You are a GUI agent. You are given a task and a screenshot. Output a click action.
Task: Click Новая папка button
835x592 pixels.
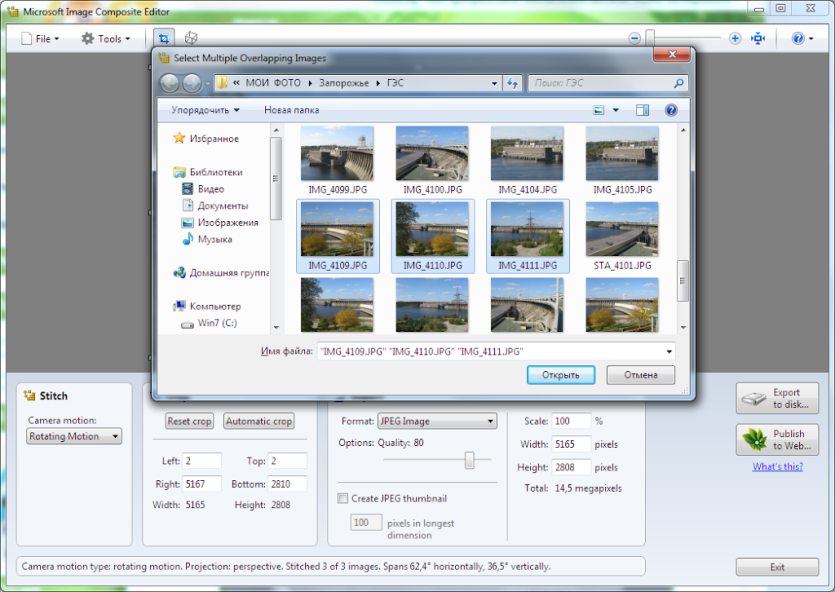pos(292,110)
